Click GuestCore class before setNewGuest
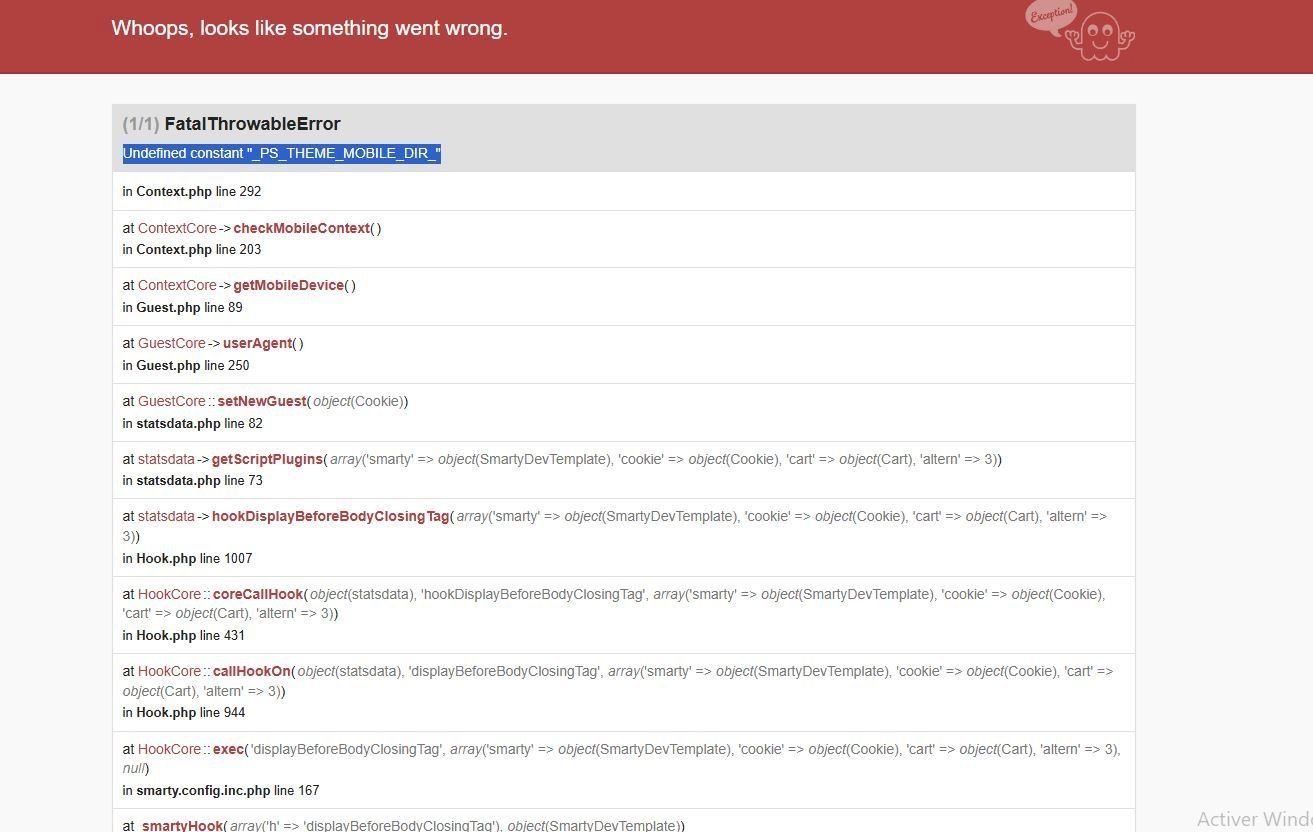Screen dimensions: 1313x832 [x=171, y=401]
